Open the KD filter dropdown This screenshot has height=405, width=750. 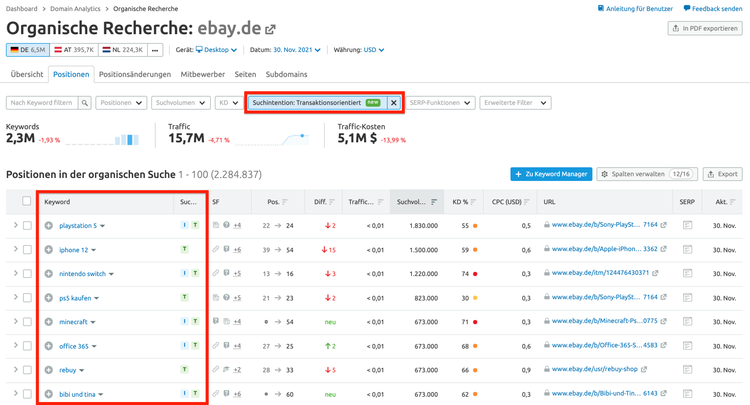tap(229, 103)
